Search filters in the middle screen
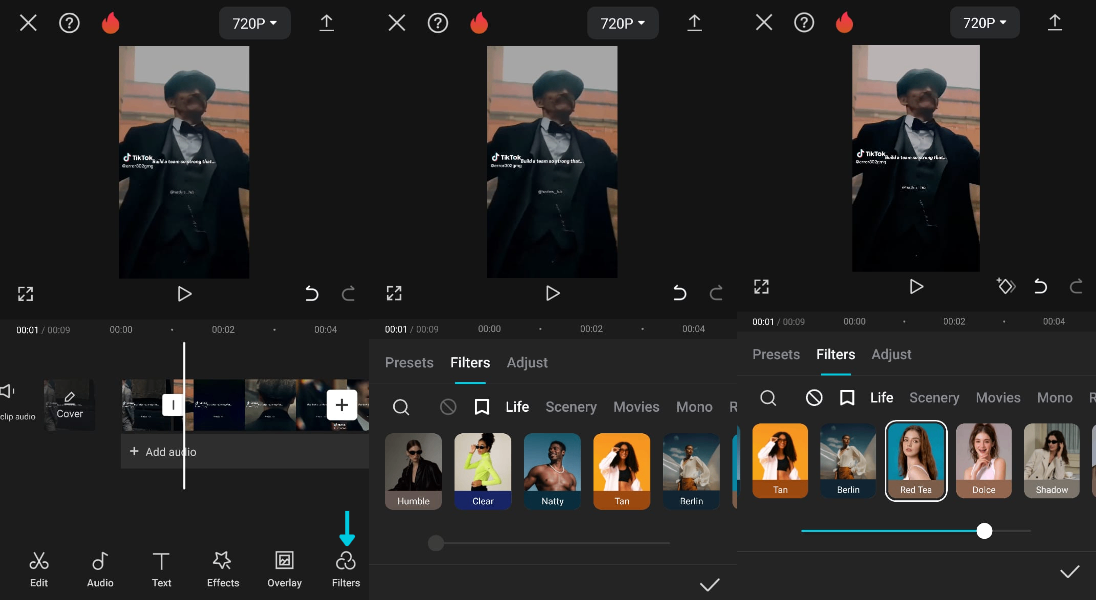1100x600 pixels. coord(401,407)
